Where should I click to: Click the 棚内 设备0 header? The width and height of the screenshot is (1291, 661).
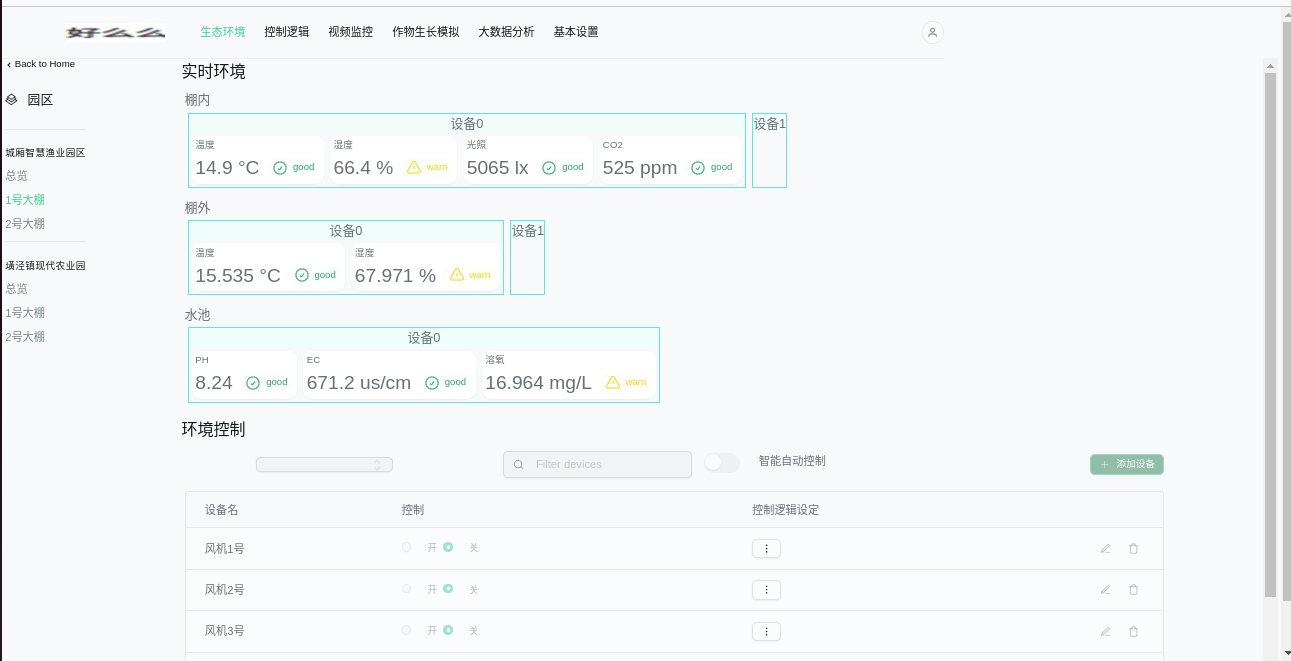[x=467, y=124]
